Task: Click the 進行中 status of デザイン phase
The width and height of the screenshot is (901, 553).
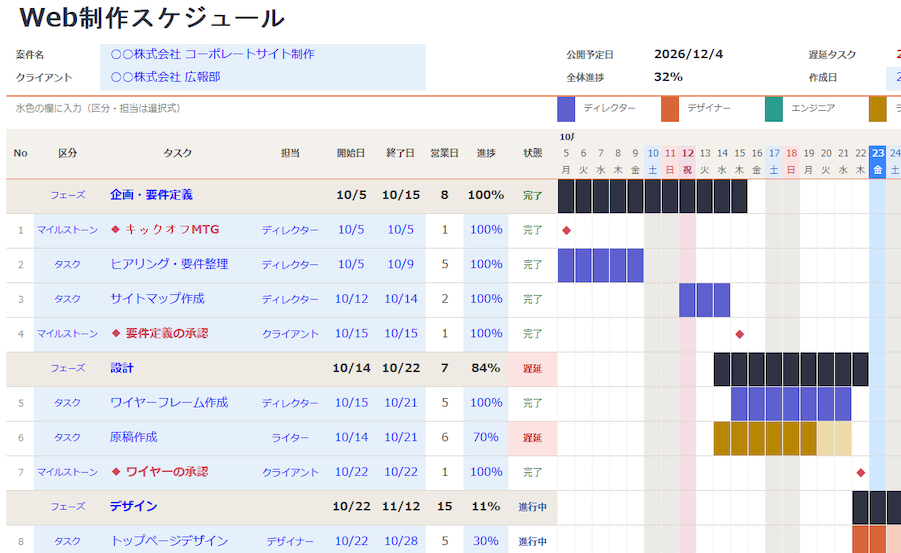Action: [533, 507]
